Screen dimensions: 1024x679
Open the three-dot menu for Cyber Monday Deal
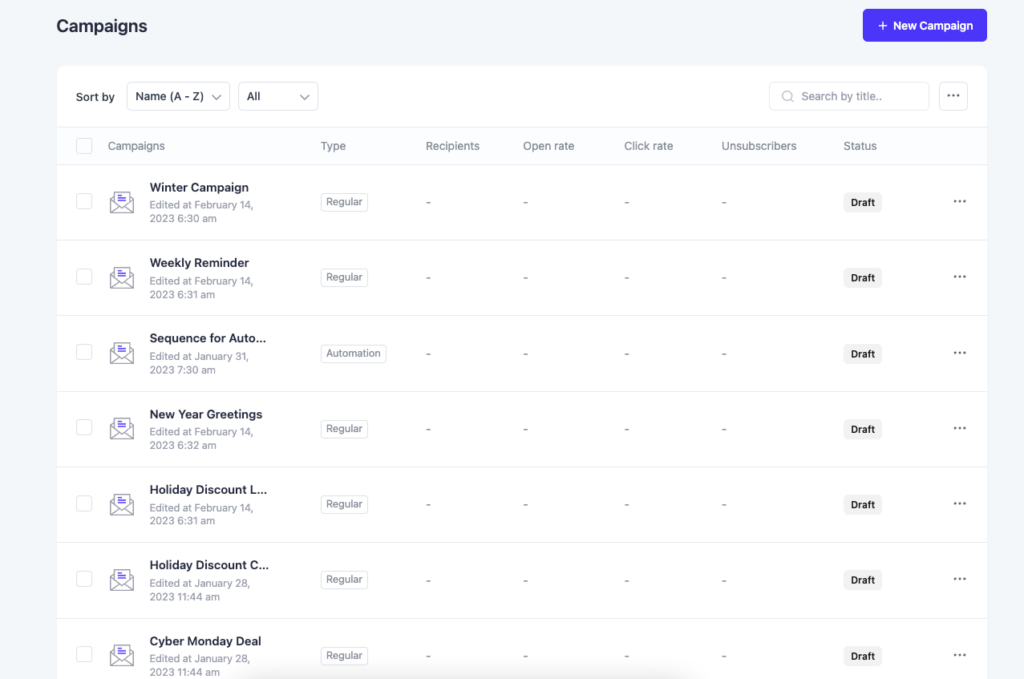959,655
